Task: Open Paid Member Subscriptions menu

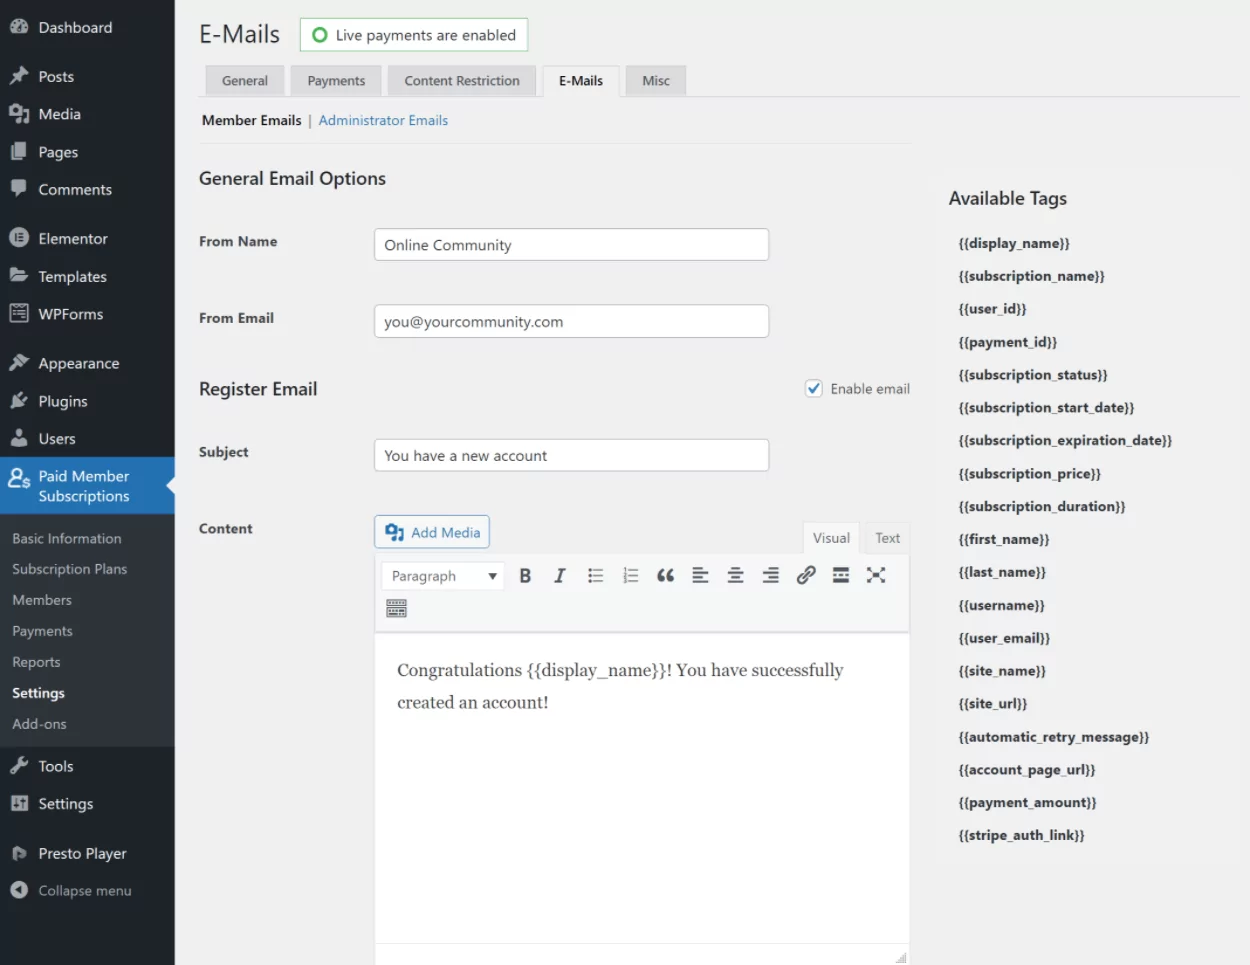Action: [87, 486]
